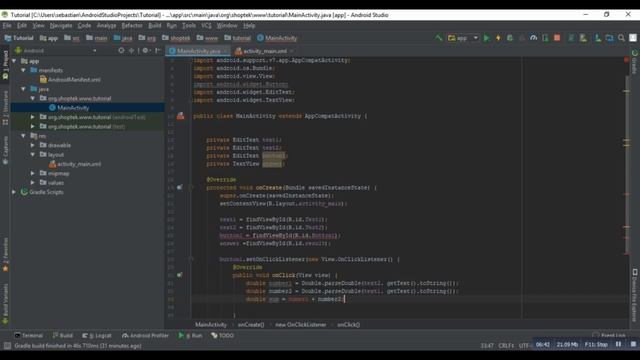
Task: Open Device File Explorer side panel
Action: (x=634, y=295)
